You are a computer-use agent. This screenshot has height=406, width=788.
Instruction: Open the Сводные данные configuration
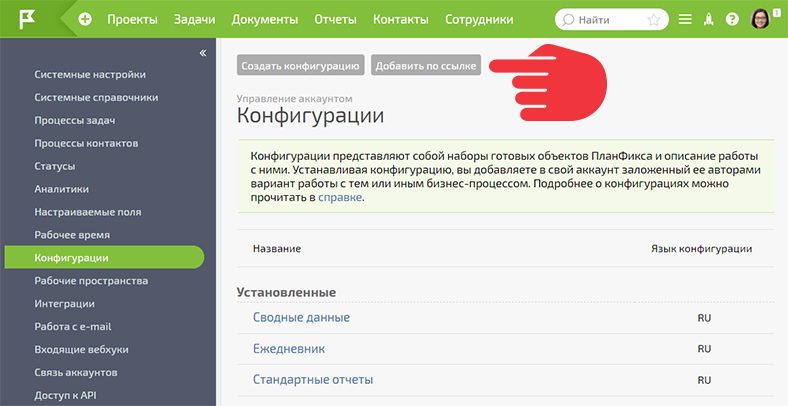coord(301,318)
